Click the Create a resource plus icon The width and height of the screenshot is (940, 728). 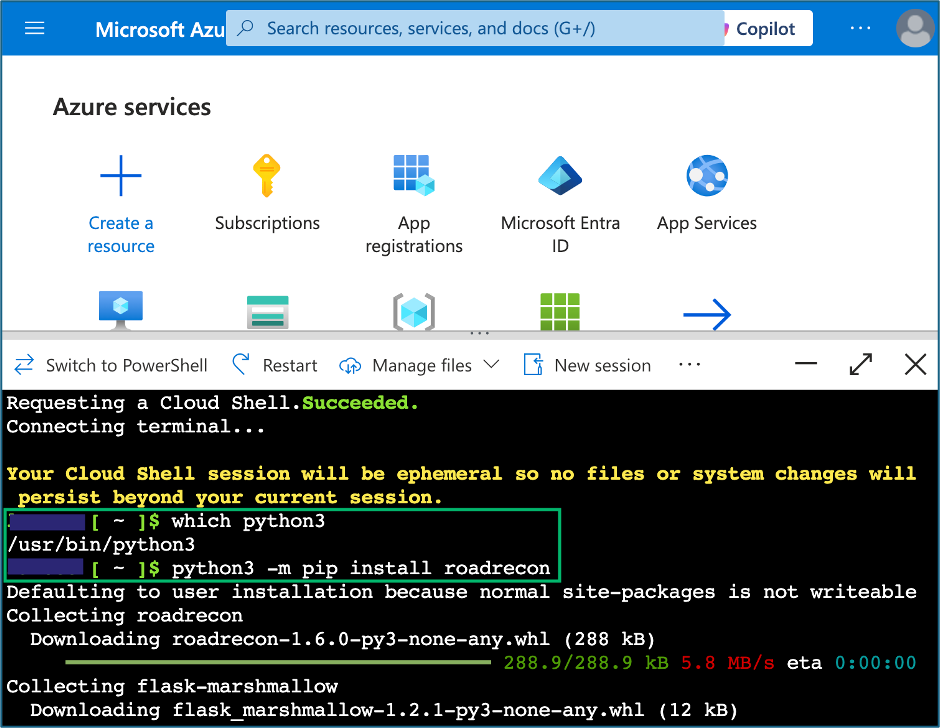point(120,176)
